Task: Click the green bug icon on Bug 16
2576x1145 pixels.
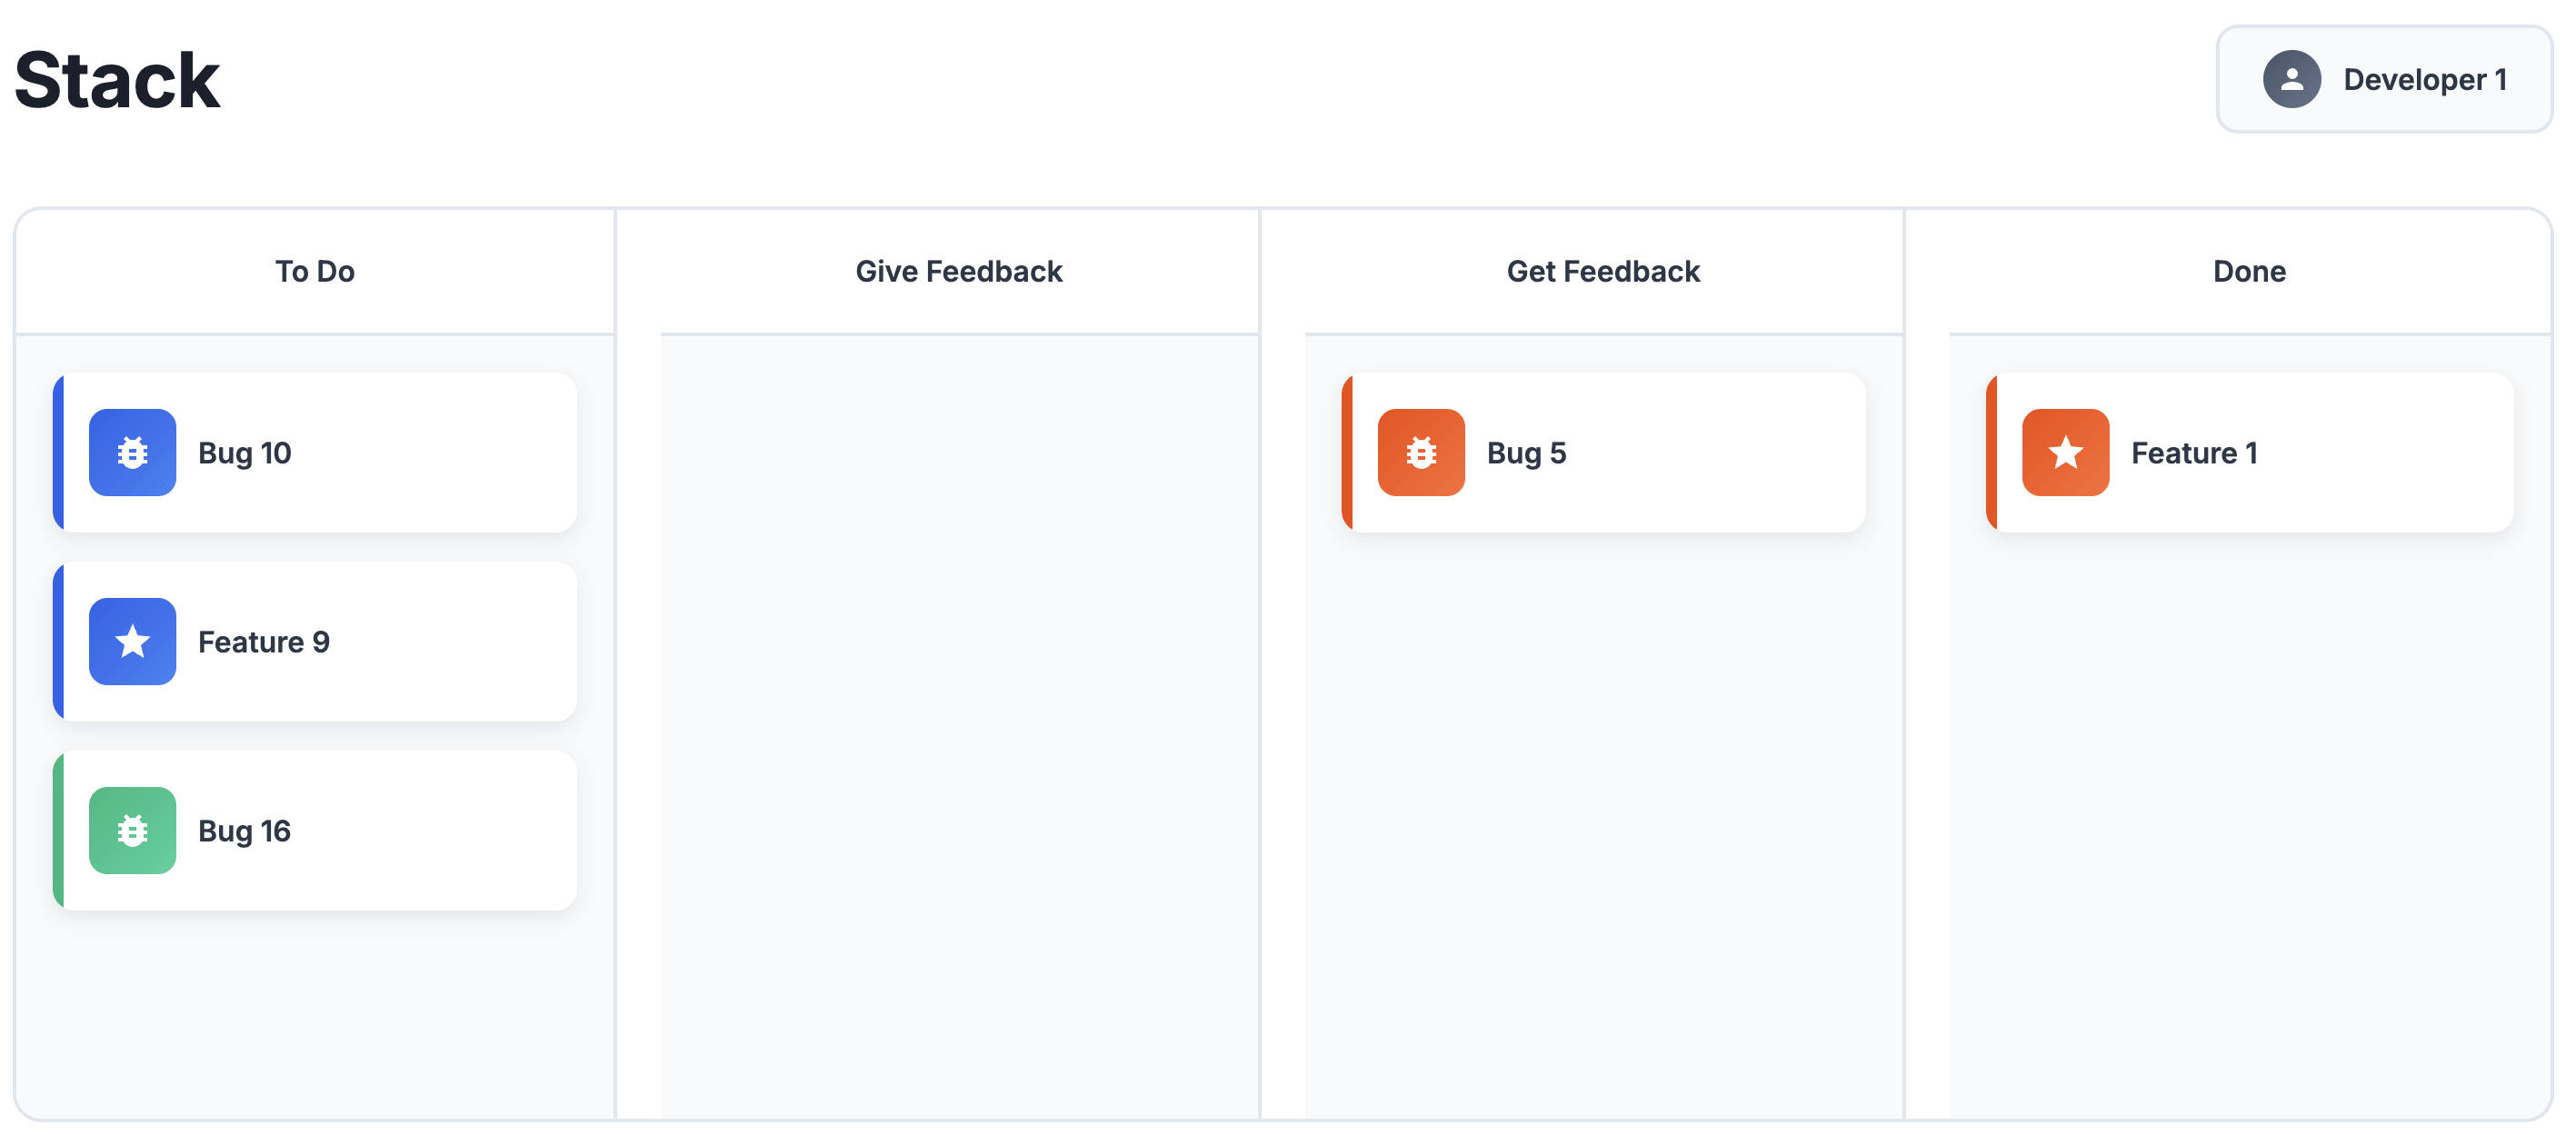Action: 132,830
